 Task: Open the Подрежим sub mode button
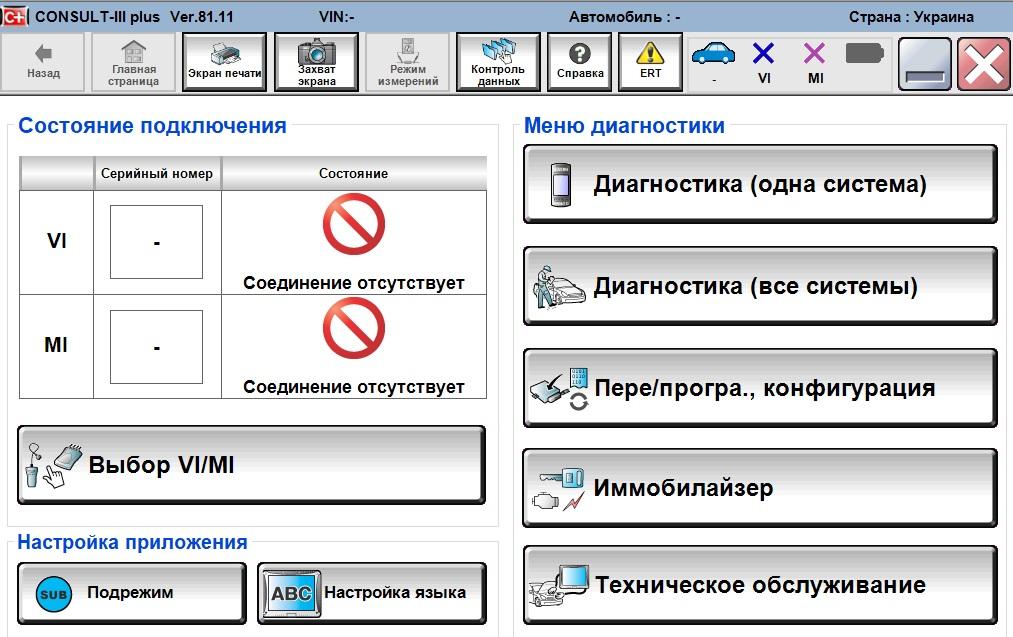coord(132,593)
